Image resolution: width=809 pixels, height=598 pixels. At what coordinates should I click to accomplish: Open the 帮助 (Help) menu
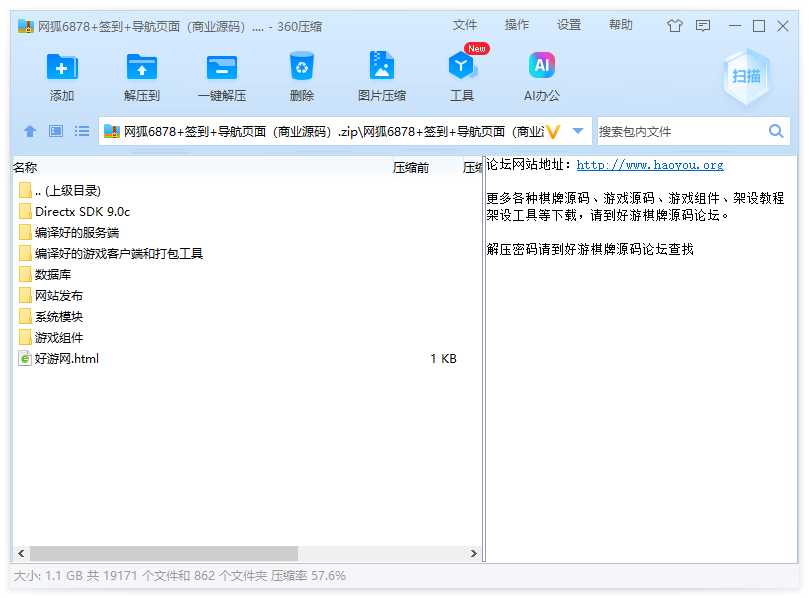(x=621, y=25)
